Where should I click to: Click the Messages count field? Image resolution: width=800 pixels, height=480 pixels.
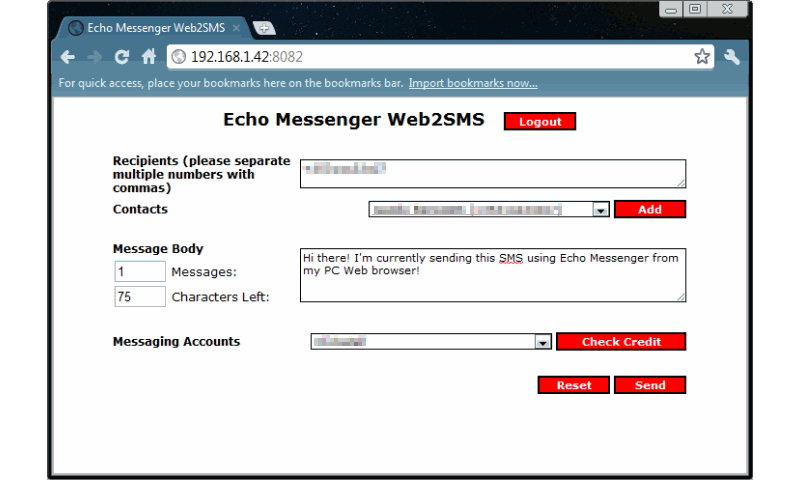140,271
